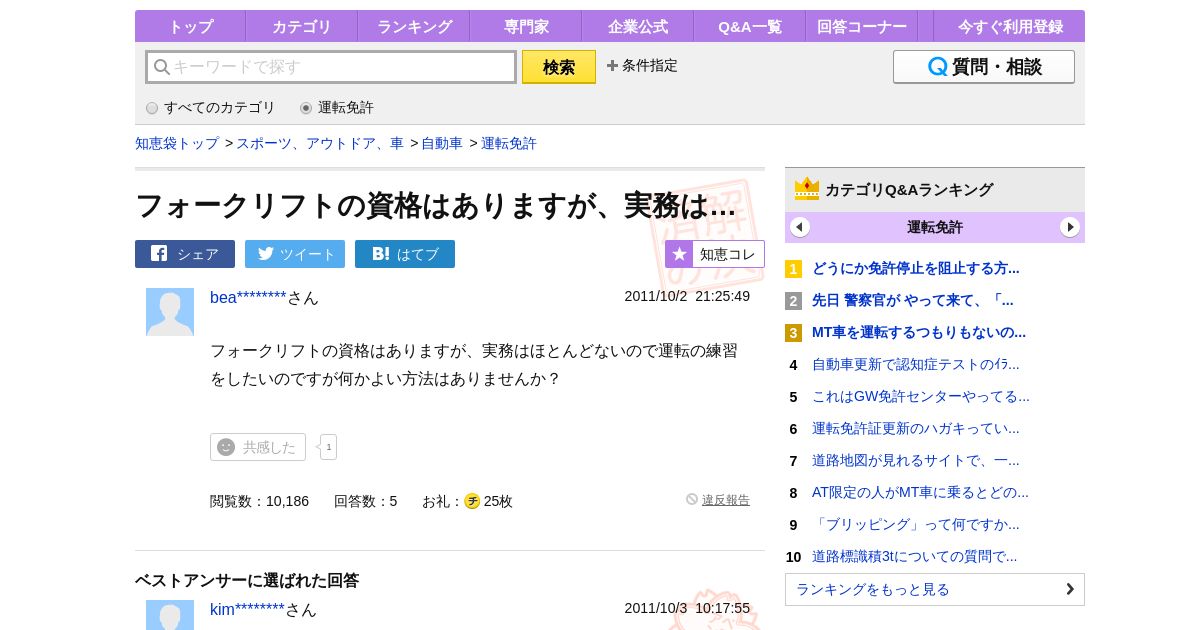Image resolution: width=1200 pixels, height=630 pixels.
Task: Click the avatar of asker bea********
Action: [x=170, y=312]
